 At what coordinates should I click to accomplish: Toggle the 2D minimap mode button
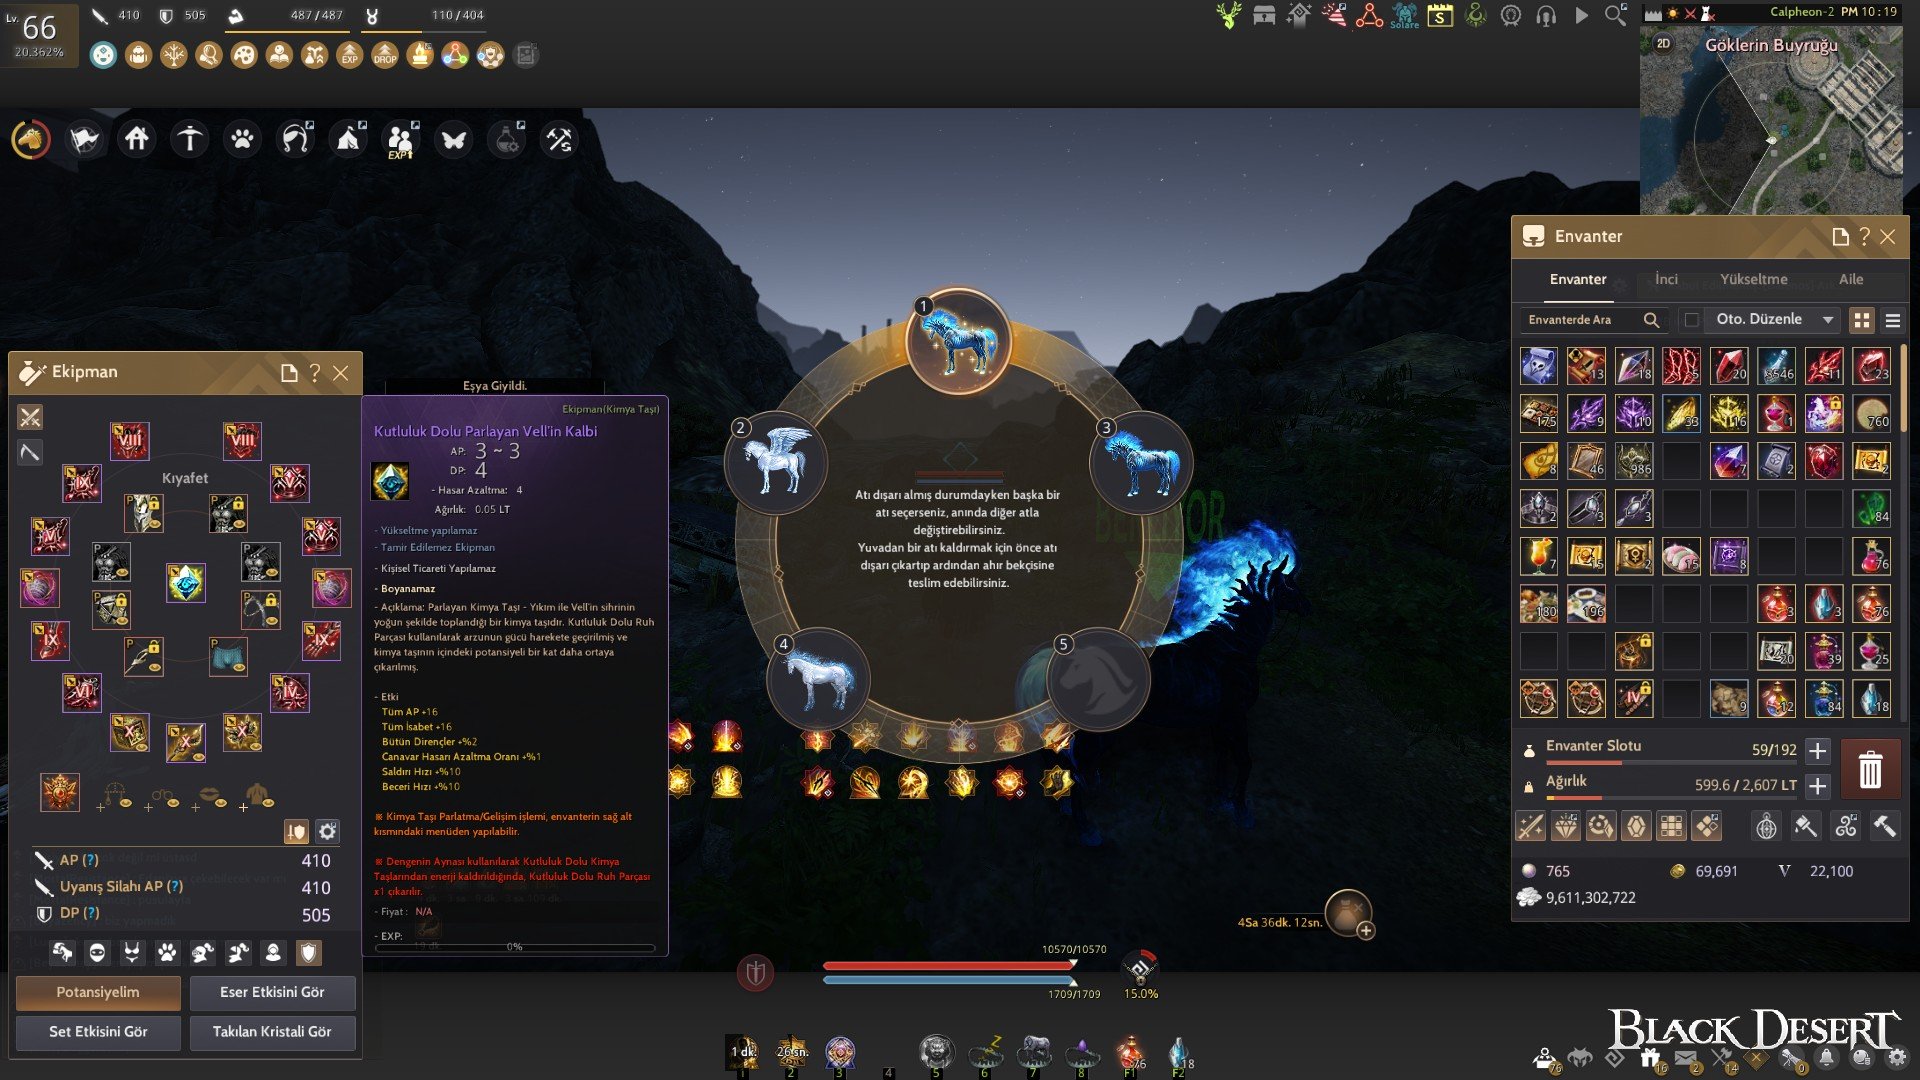point(1663,44)
